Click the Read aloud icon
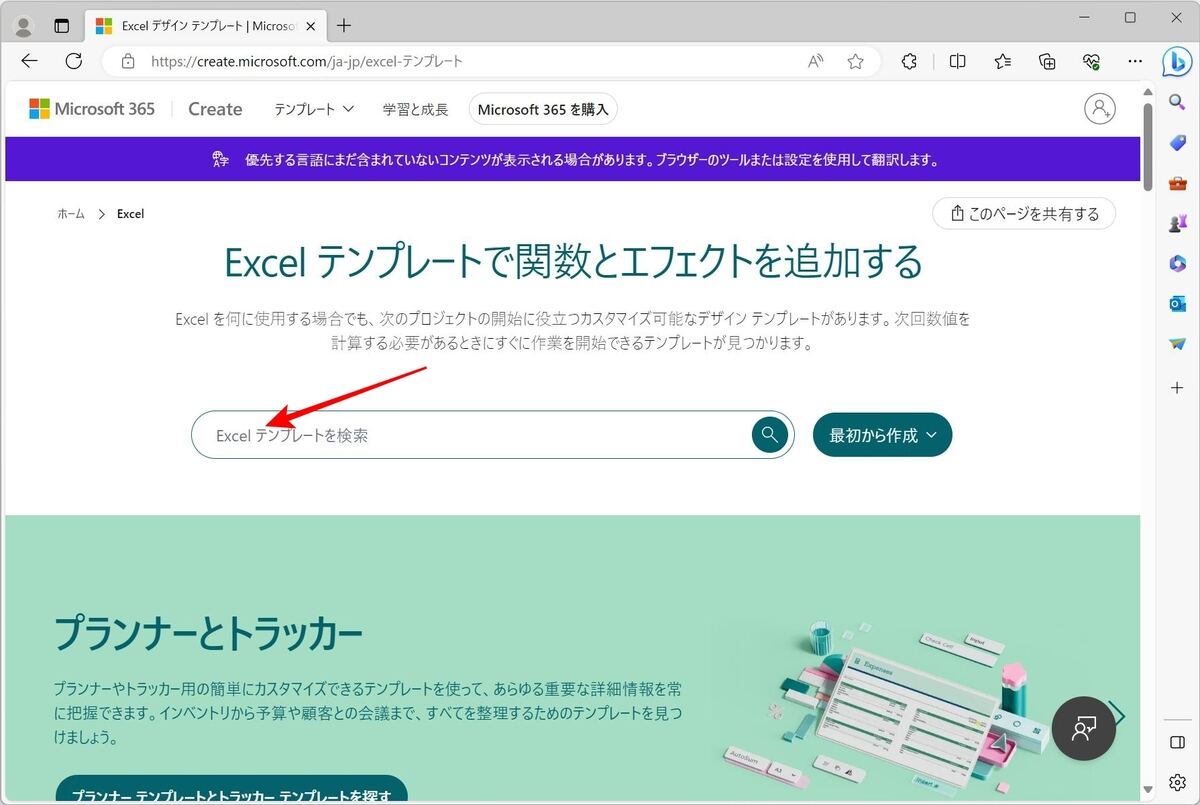Image resolution: width=1200 pixels, height=805 pixels. [816, 61]
